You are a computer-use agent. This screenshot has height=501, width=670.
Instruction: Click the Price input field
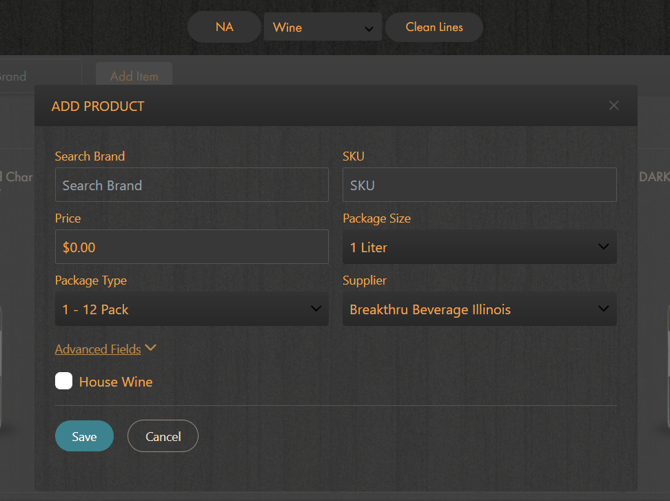(x=191, y=247)
